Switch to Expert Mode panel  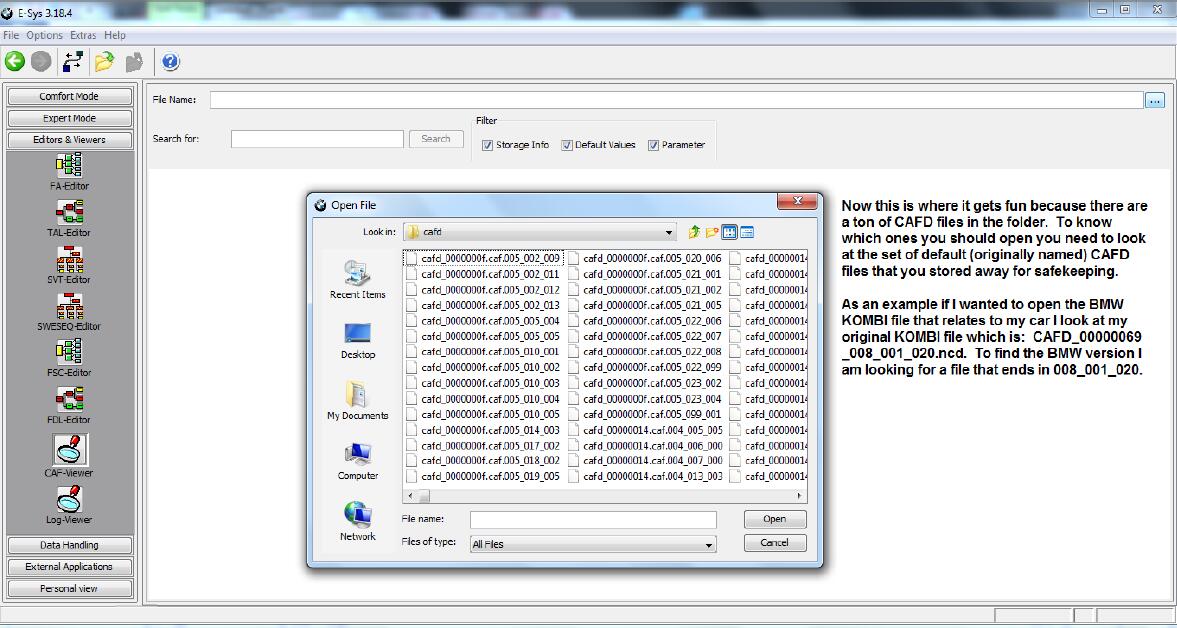tap(69, 118)
